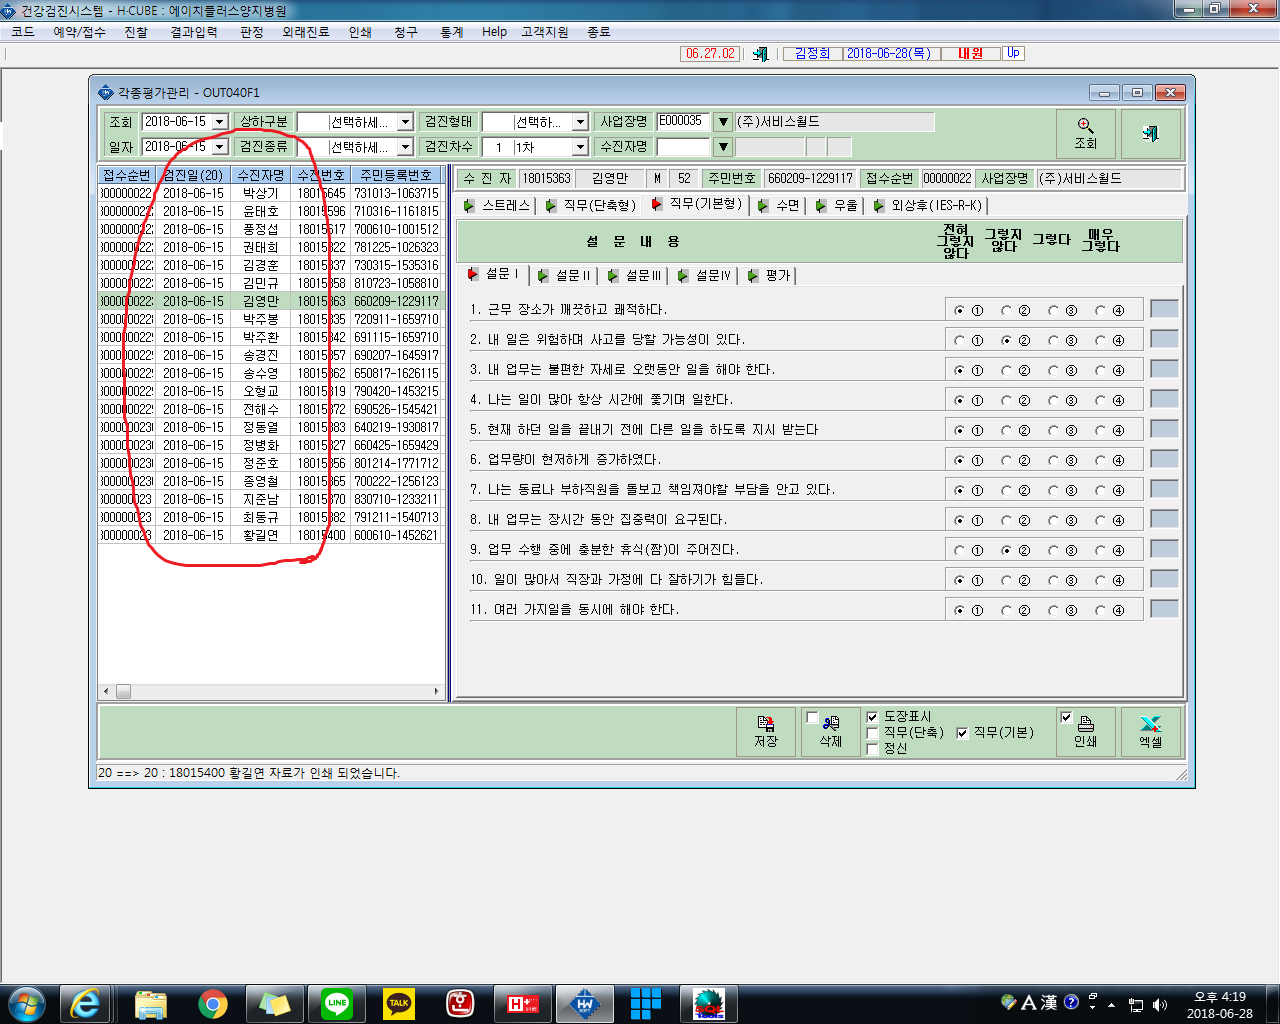
Task: Launch LINE from the taskbar
Action: pyautogui.click(x=337, y=1003)
